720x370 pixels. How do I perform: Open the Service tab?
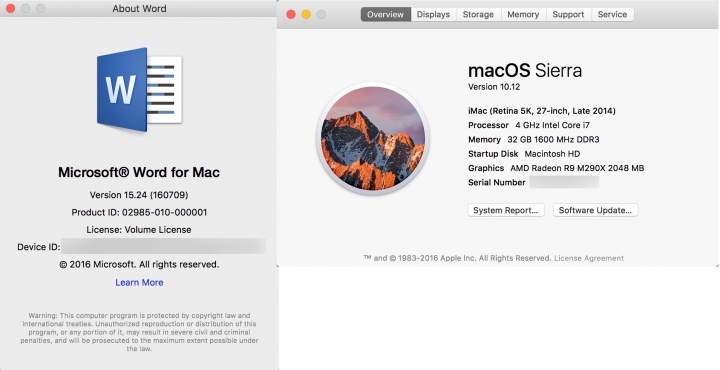click(612, 14)
